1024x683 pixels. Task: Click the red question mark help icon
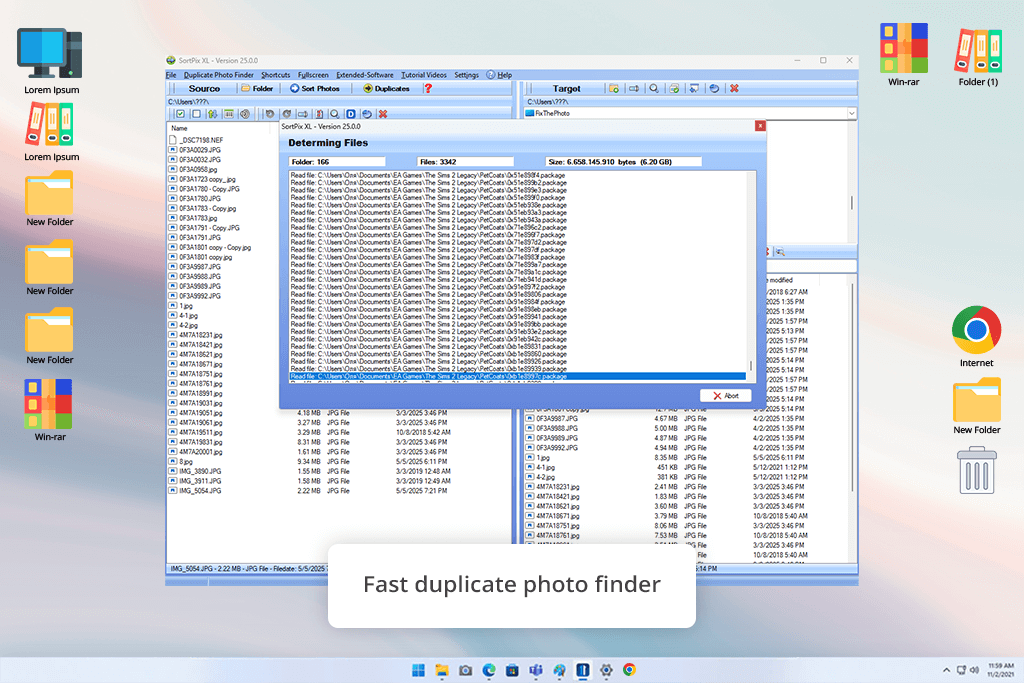click(x=428, y=88)
